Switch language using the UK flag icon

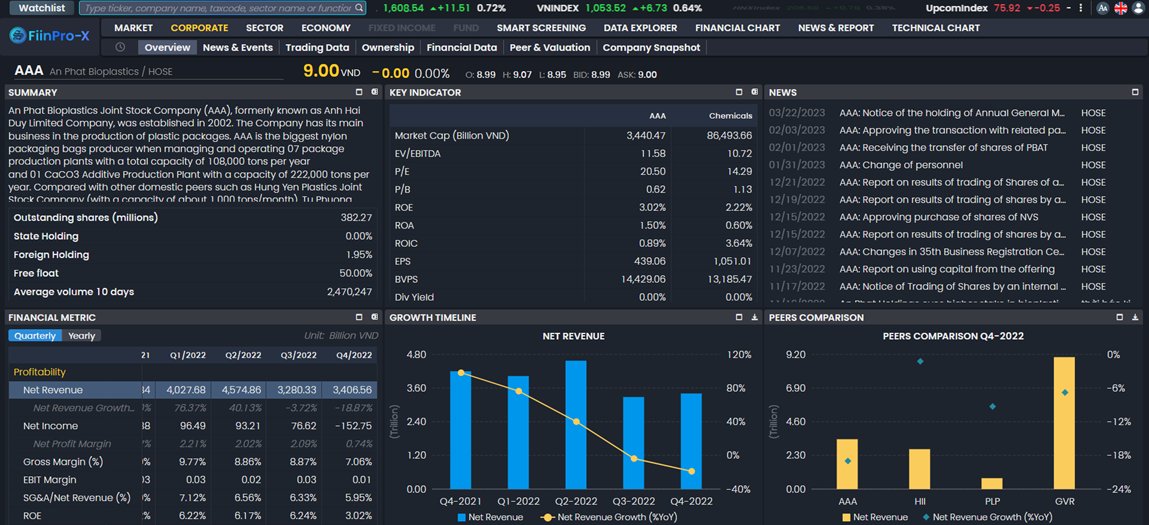click(x=1120, y=8)
